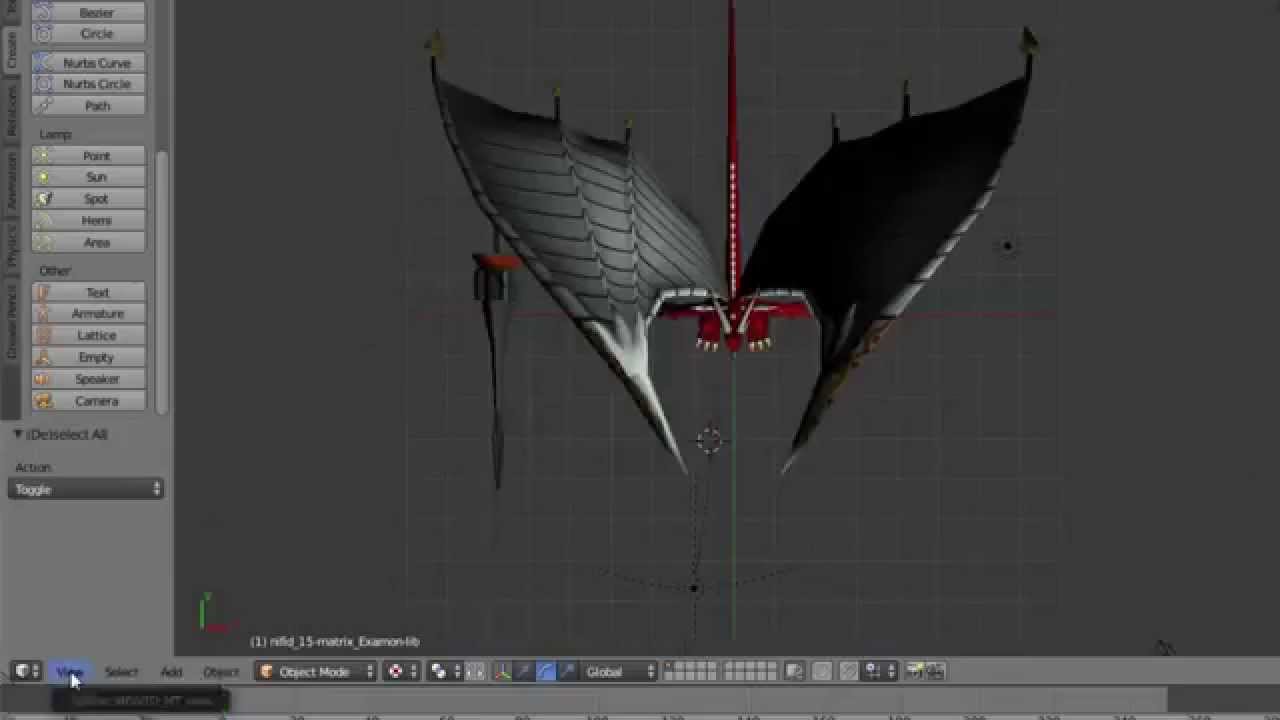Select the lamp object dot in viewport
This screenshot has width=1280, height=720.
[1007, 246]
